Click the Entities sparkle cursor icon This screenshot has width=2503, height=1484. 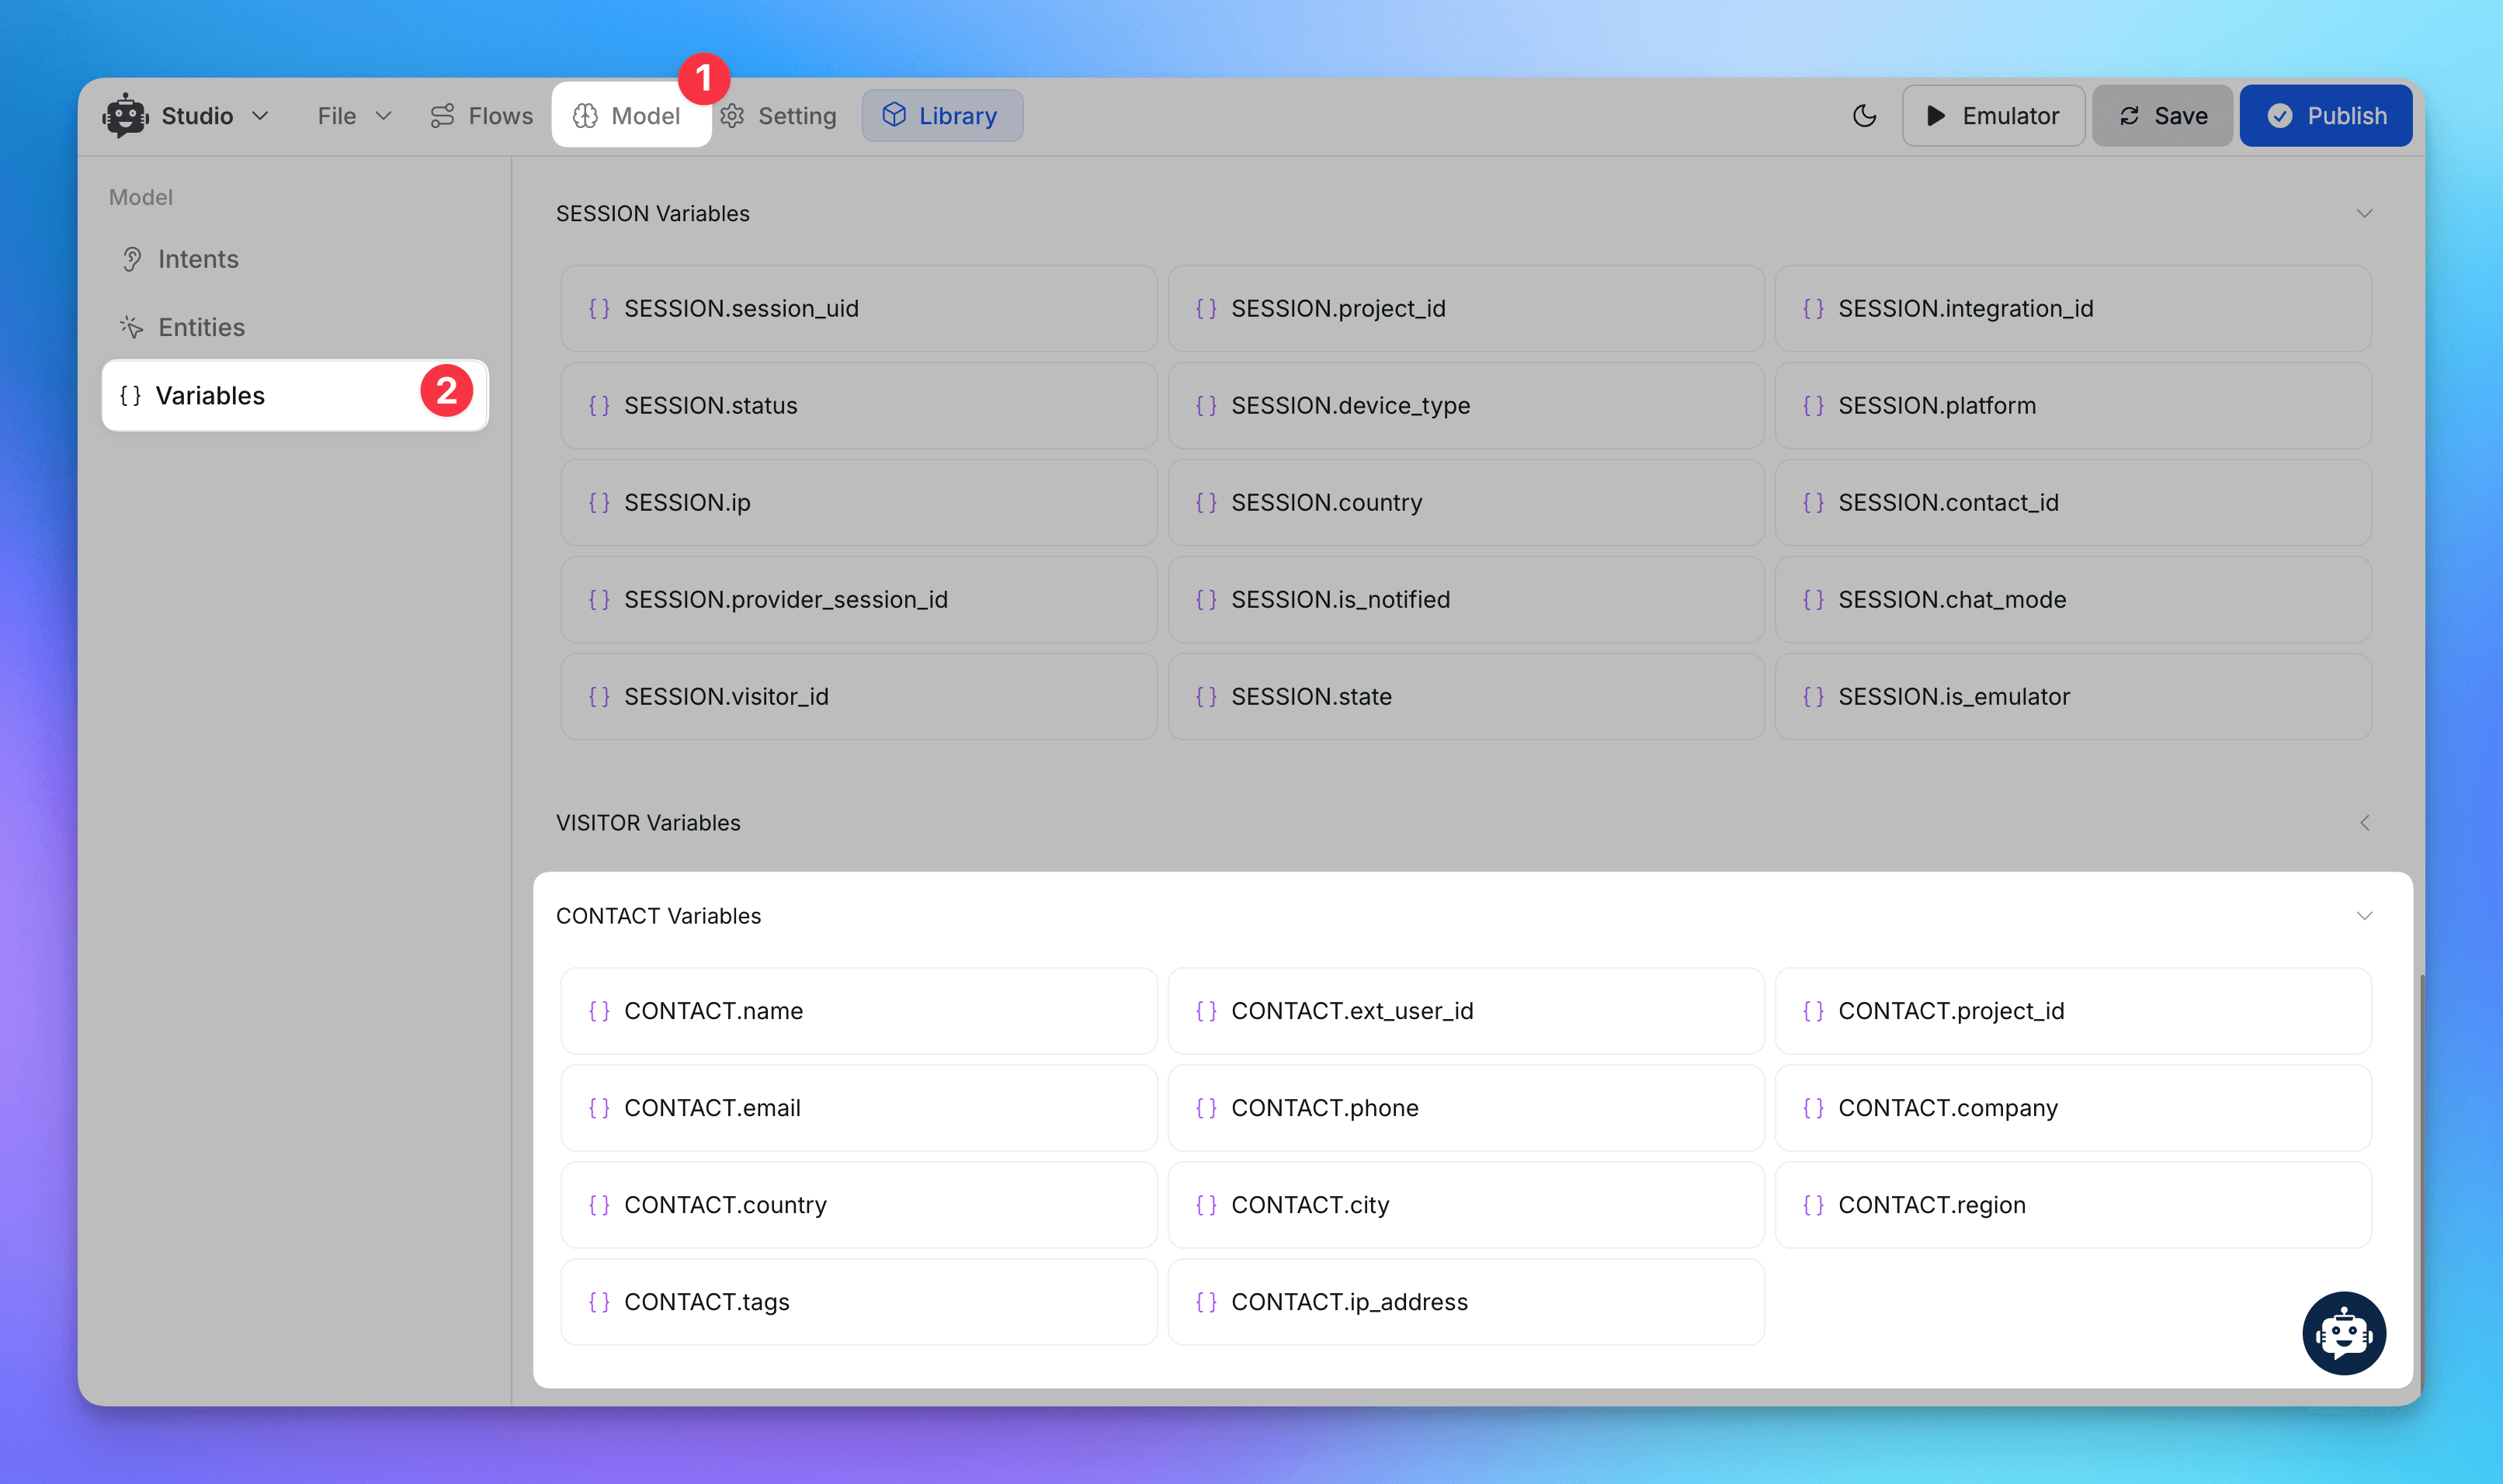pyautogui.click(x=132, y=327)
